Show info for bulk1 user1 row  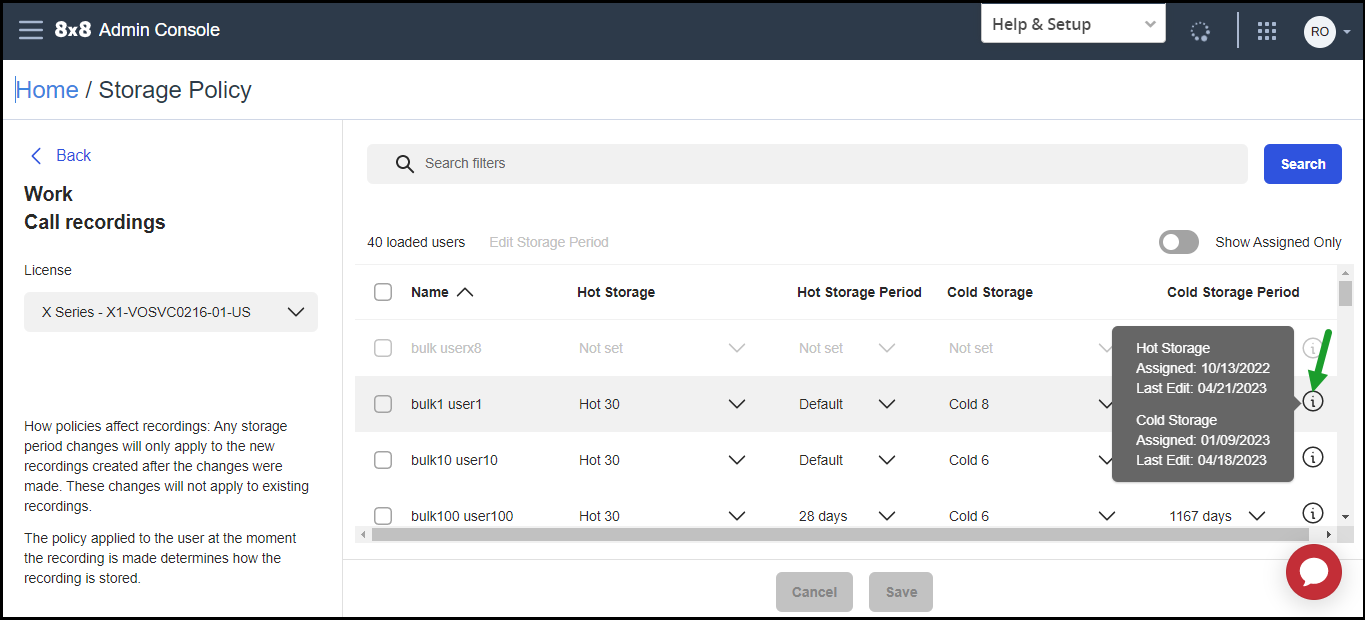1313,402
